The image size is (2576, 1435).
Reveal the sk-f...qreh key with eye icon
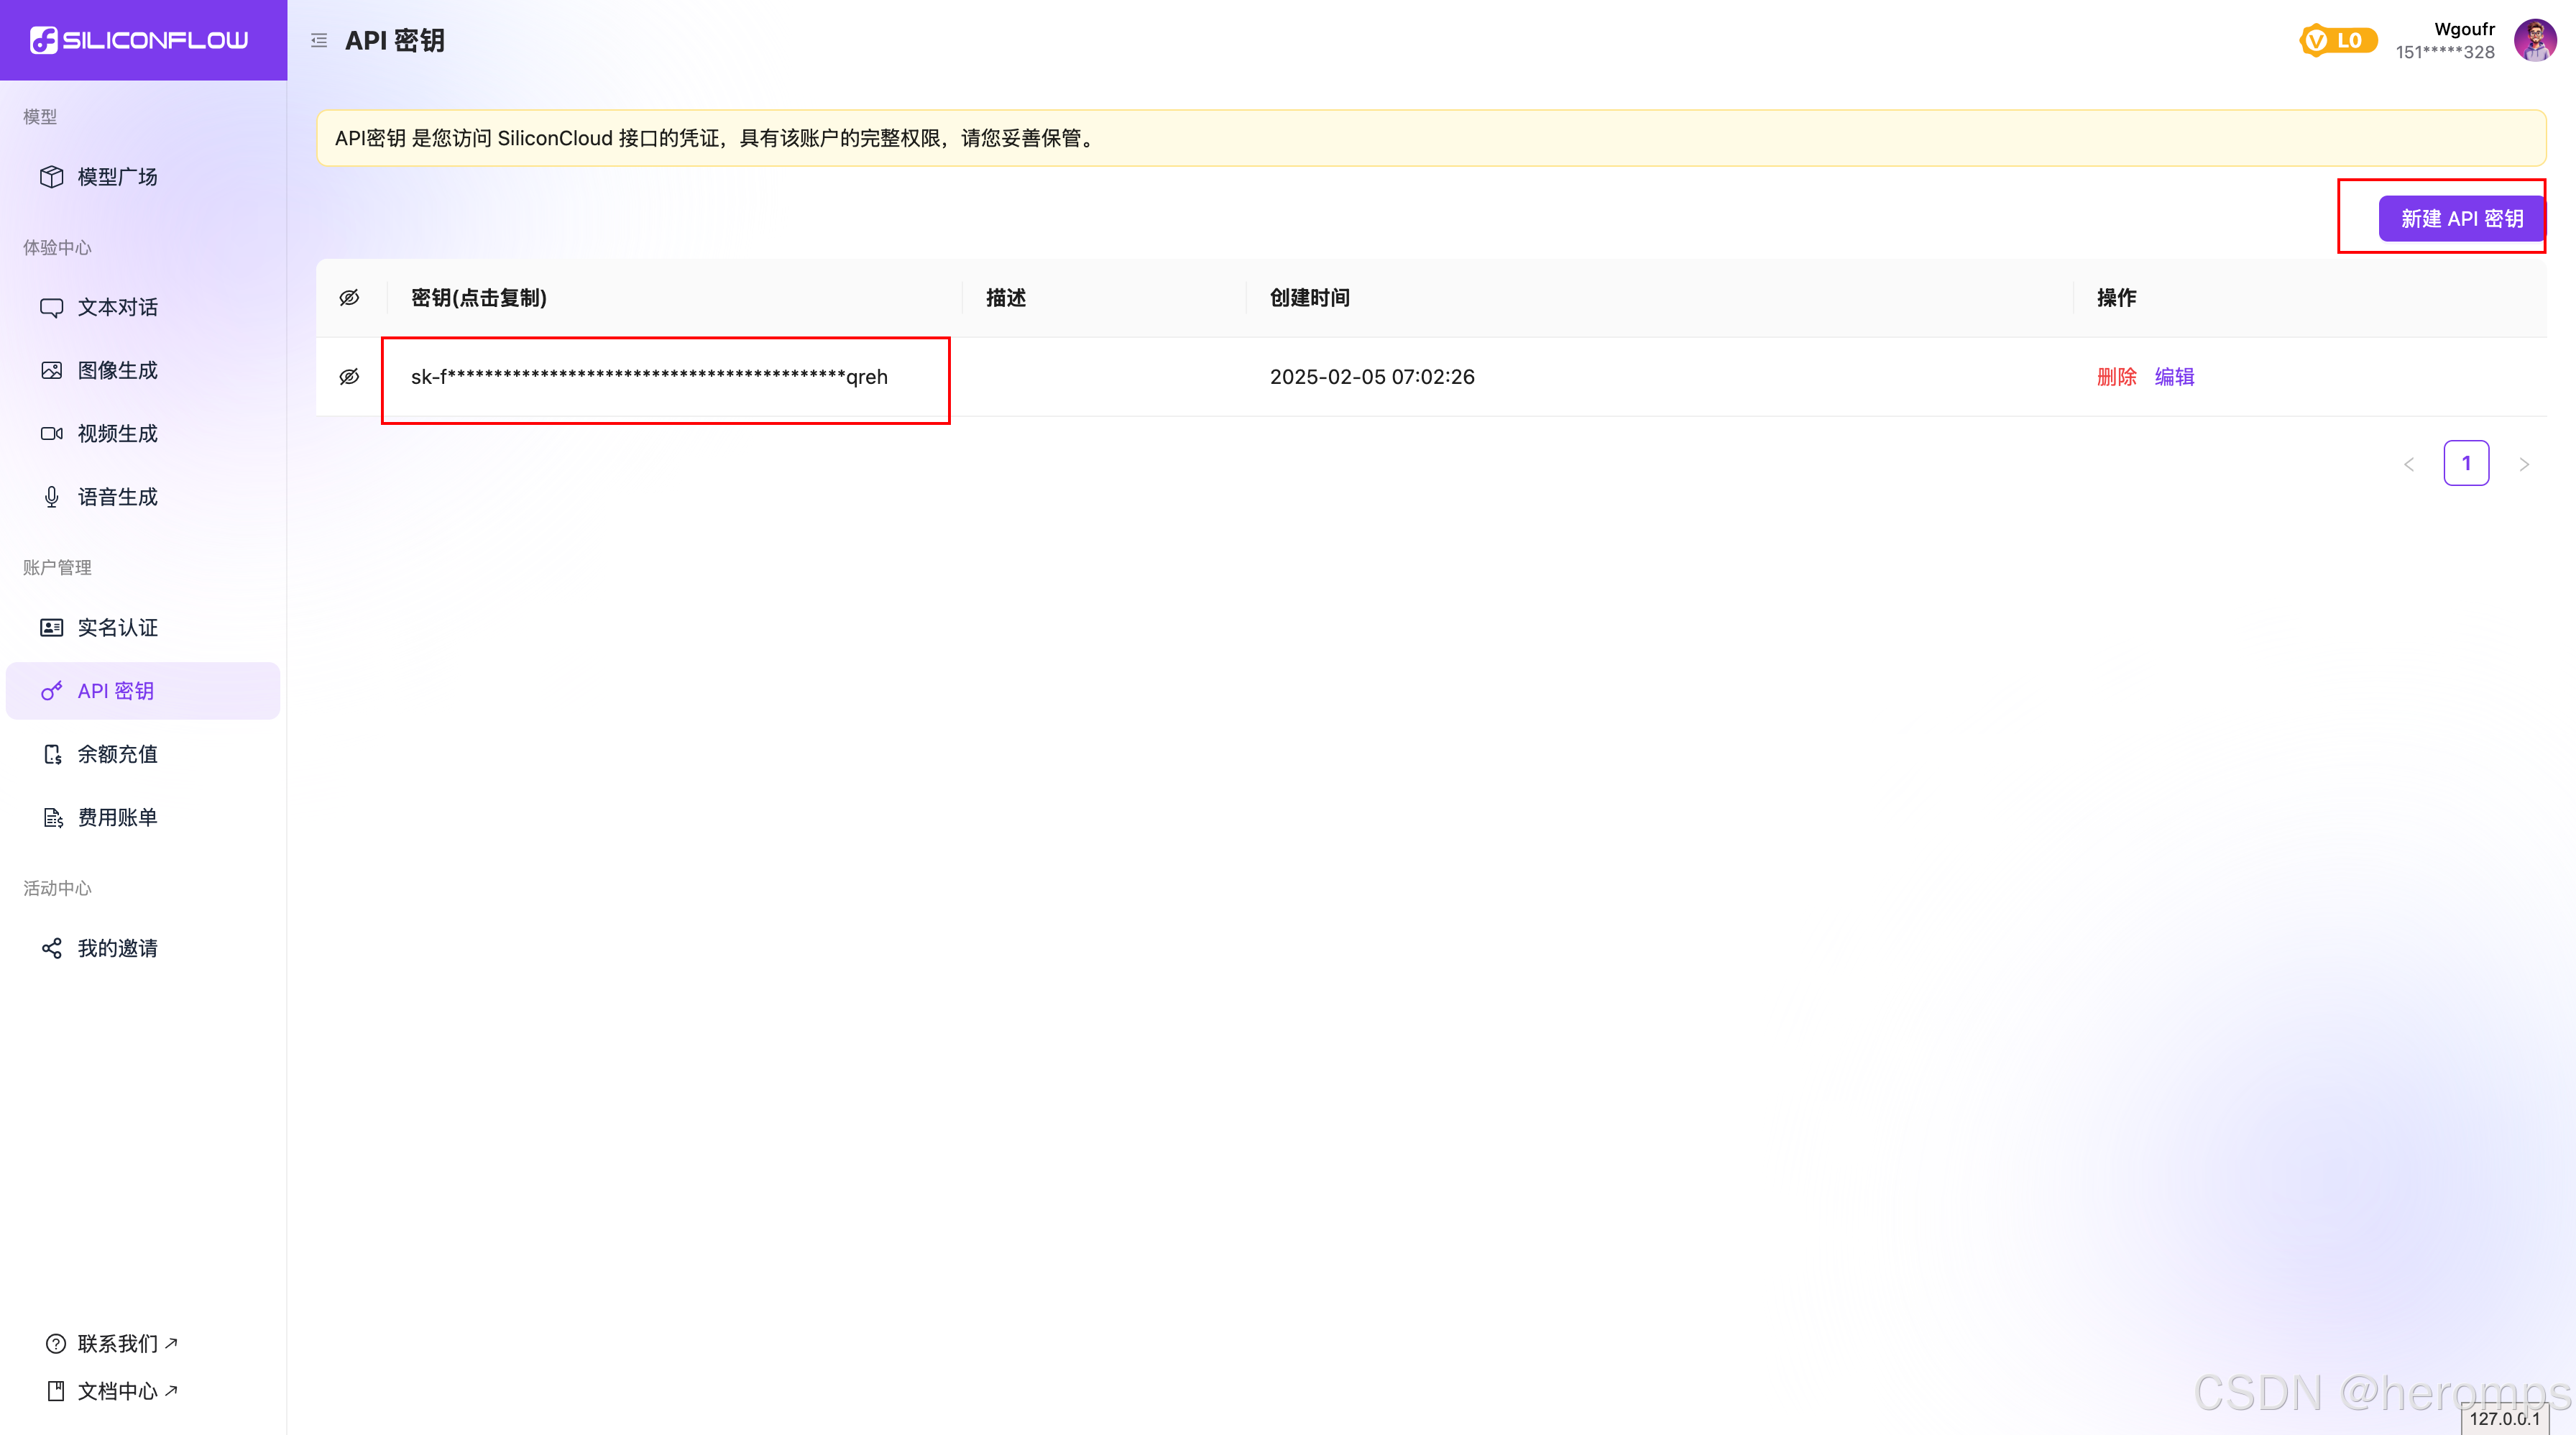click(349, 377)
